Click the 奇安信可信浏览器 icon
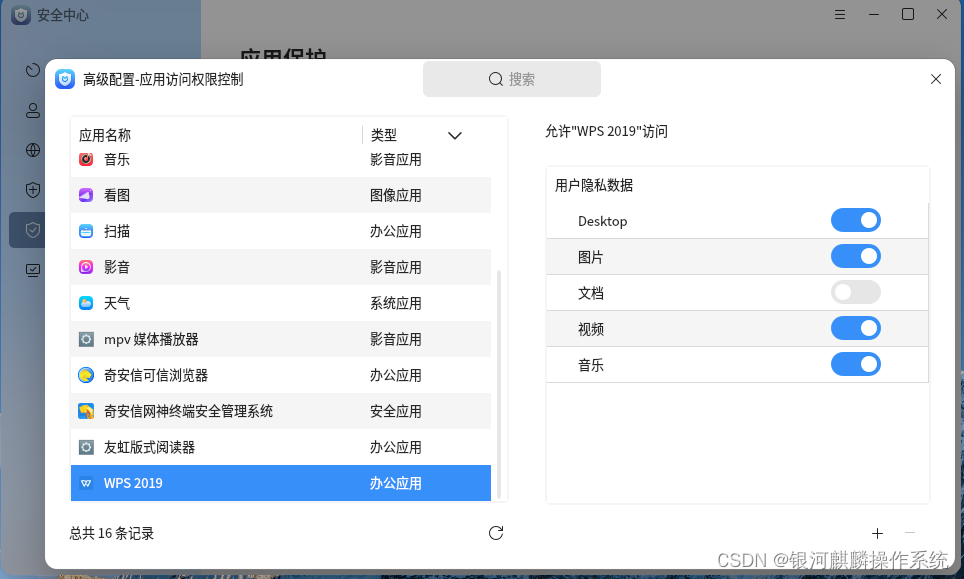This screenshot has height=579, width=964. [x=86, y=375]
